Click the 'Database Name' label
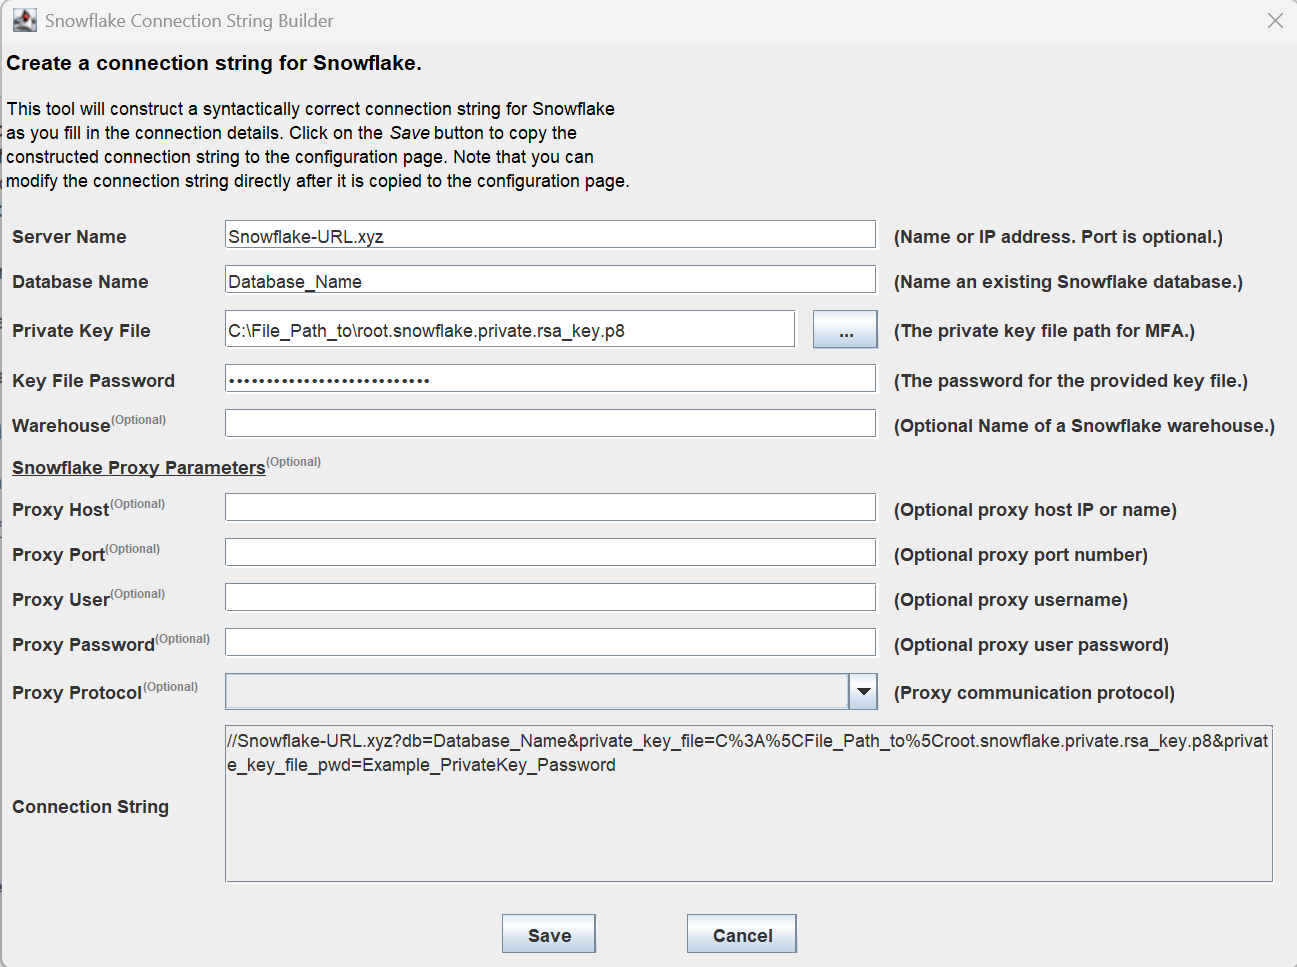The width and height of the screenshot is (1297, 967). 80,282
